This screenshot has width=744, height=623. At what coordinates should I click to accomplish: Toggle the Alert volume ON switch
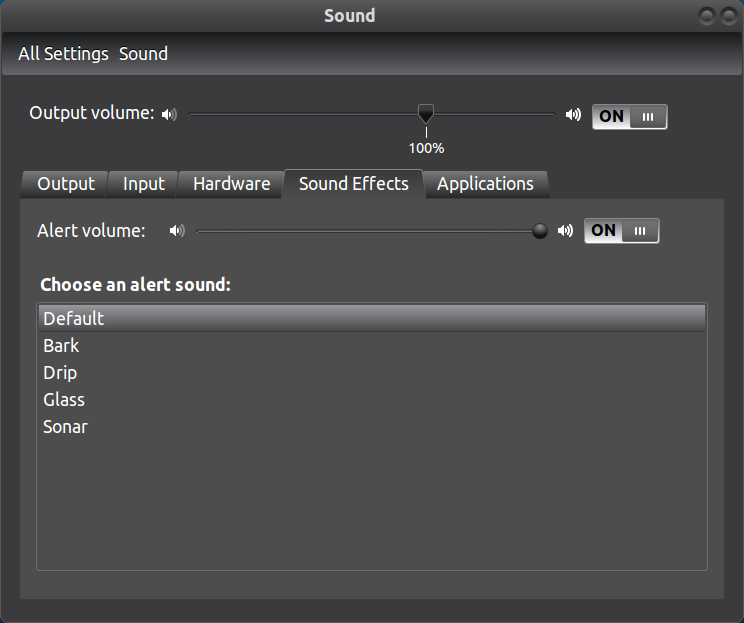coord(622,231)
